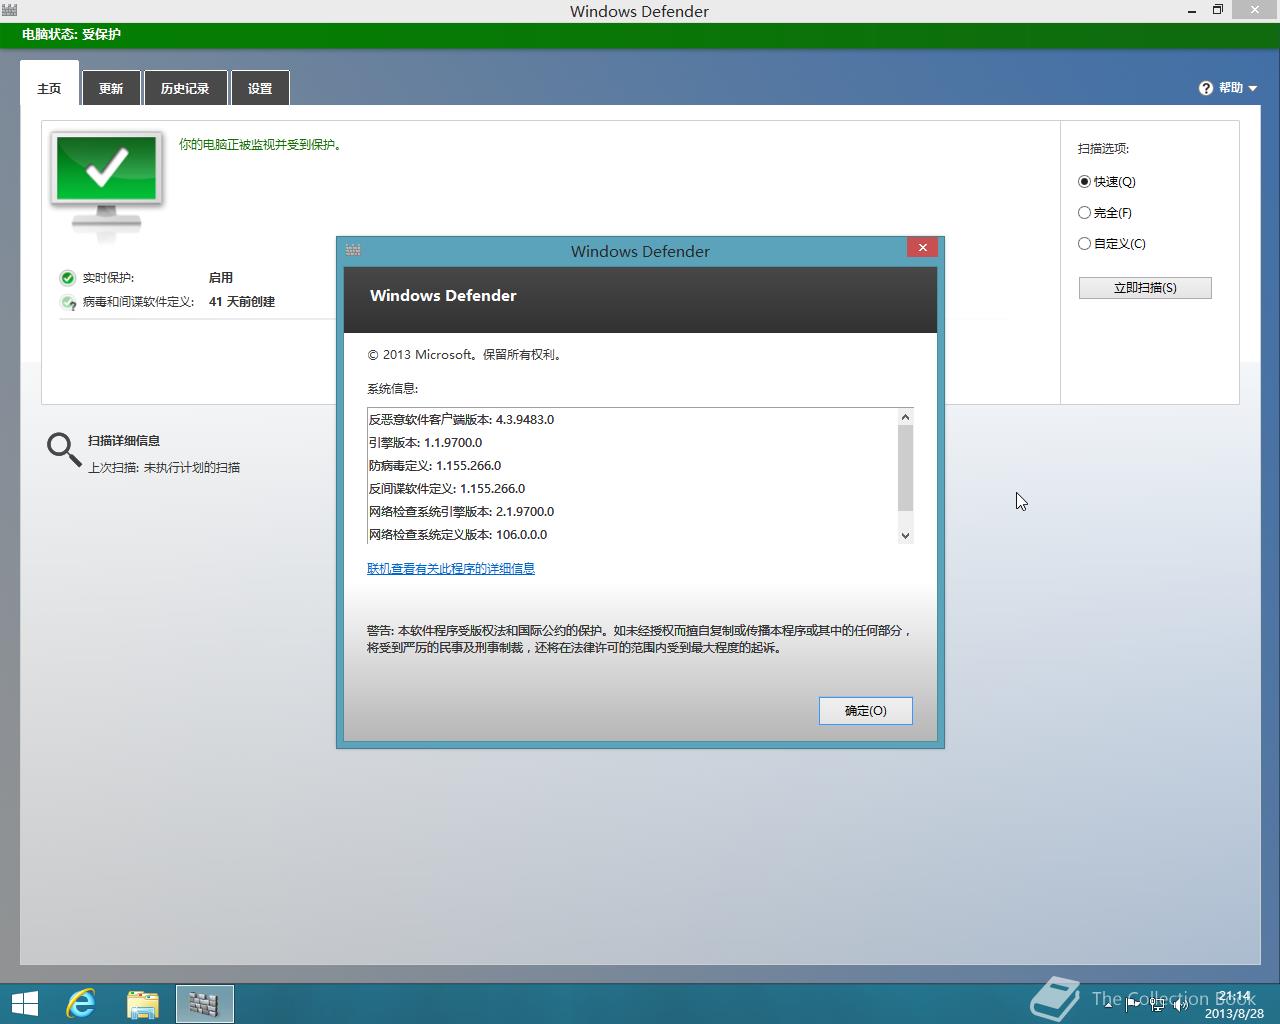Click the system info scrollbar thumb

[905, 468]
